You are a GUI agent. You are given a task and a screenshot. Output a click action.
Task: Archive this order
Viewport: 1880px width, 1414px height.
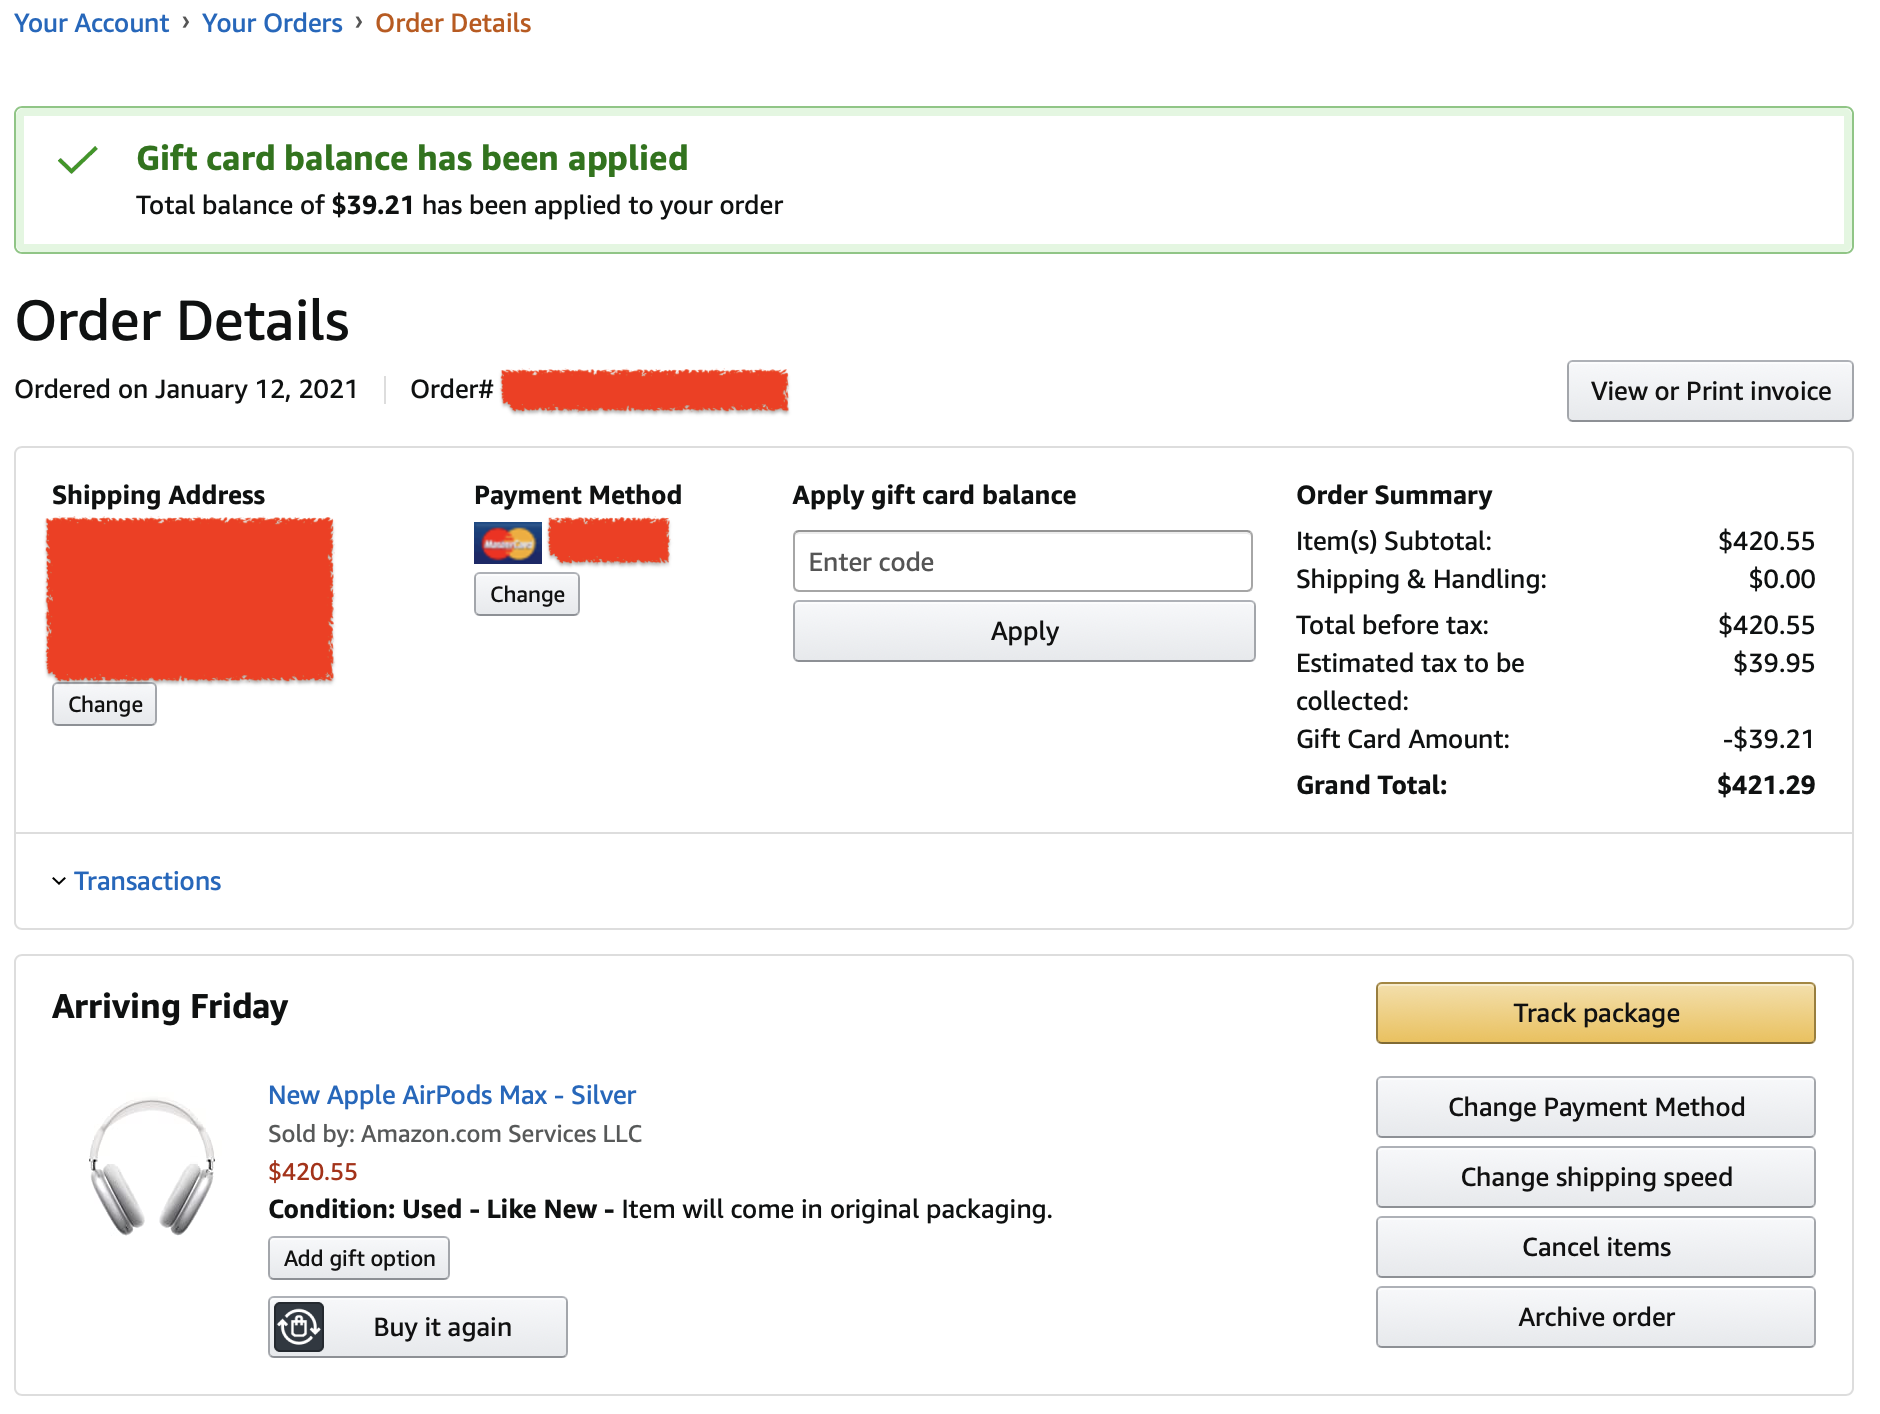point(1595,1317)
